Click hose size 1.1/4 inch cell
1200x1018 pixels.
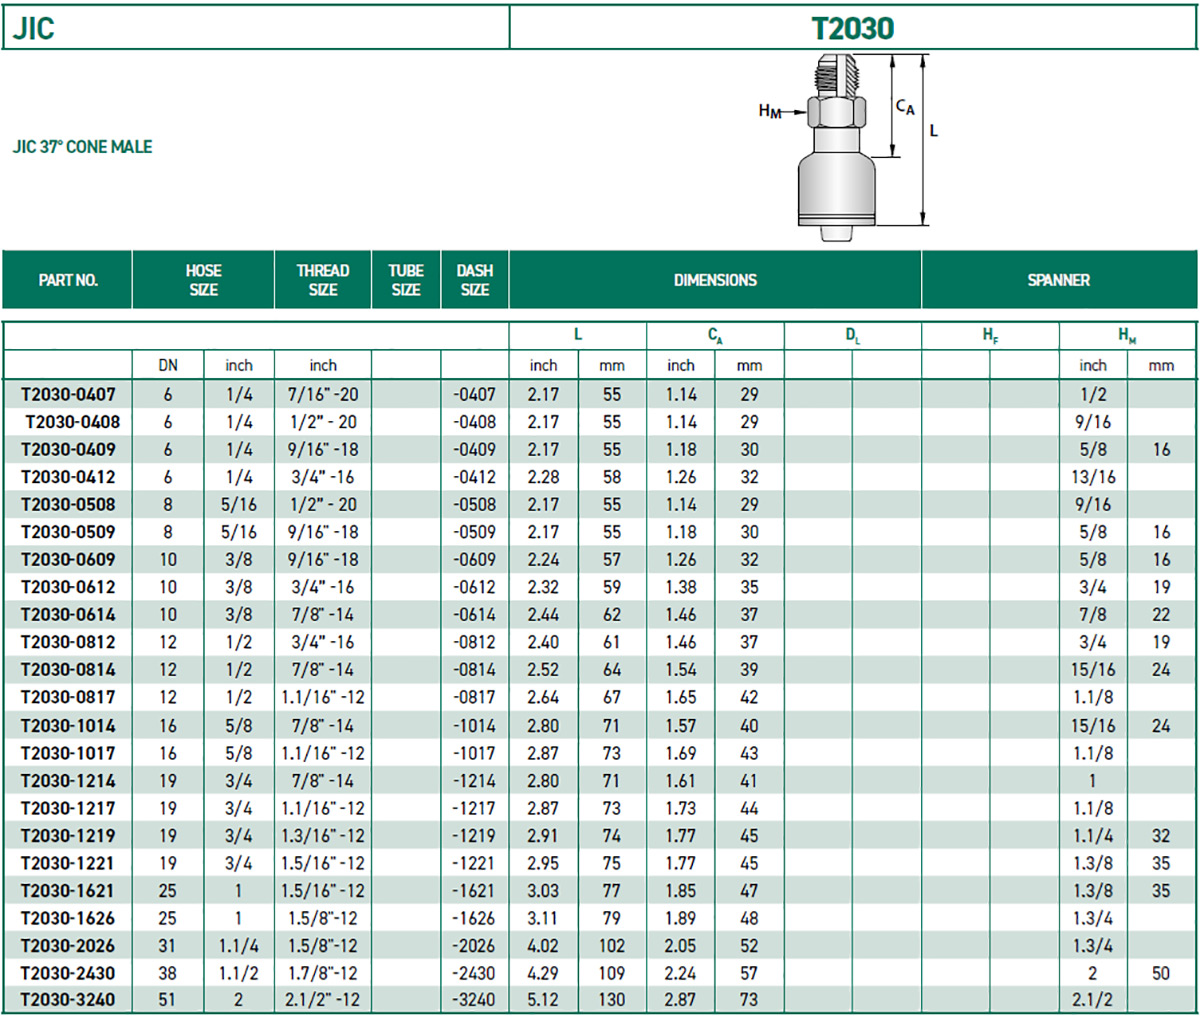coord(239,946)
